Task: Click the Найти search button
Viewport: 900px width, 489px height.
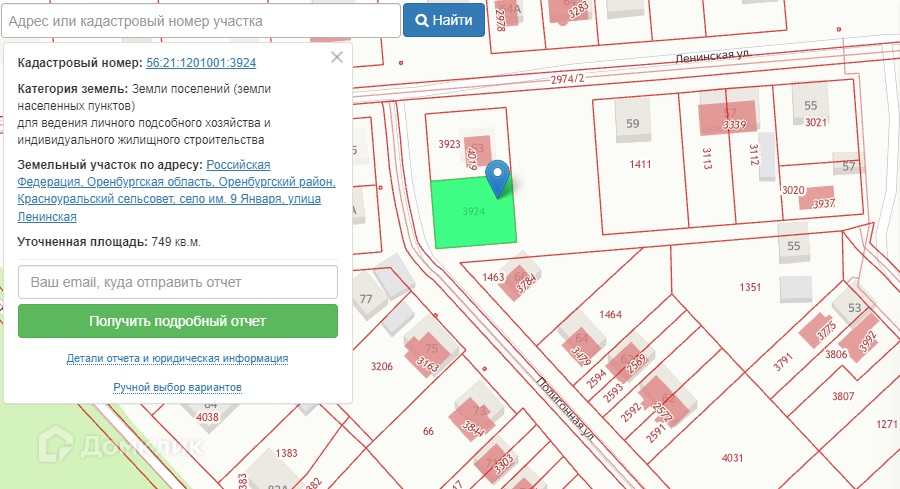Action: (443, 20)
